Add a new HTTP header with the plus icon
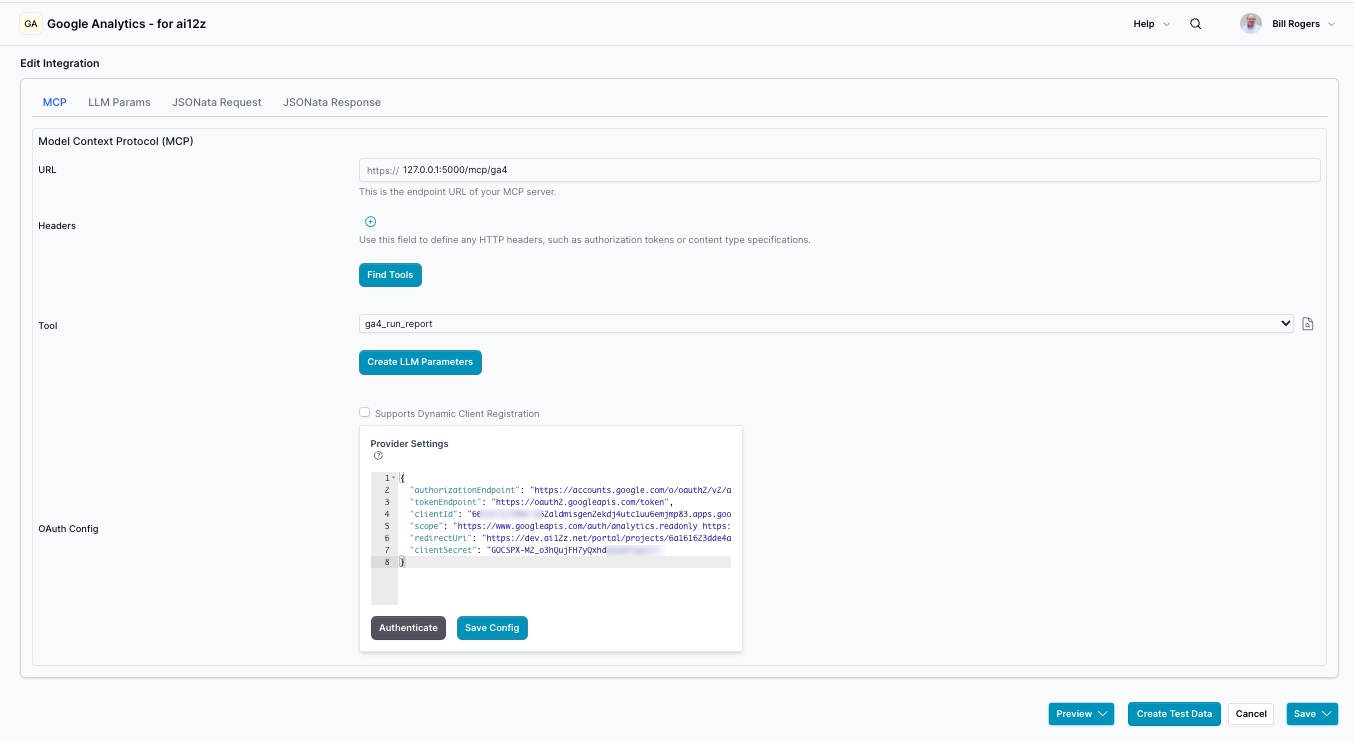The image size is (1354, 742). (x=370, y=222)
